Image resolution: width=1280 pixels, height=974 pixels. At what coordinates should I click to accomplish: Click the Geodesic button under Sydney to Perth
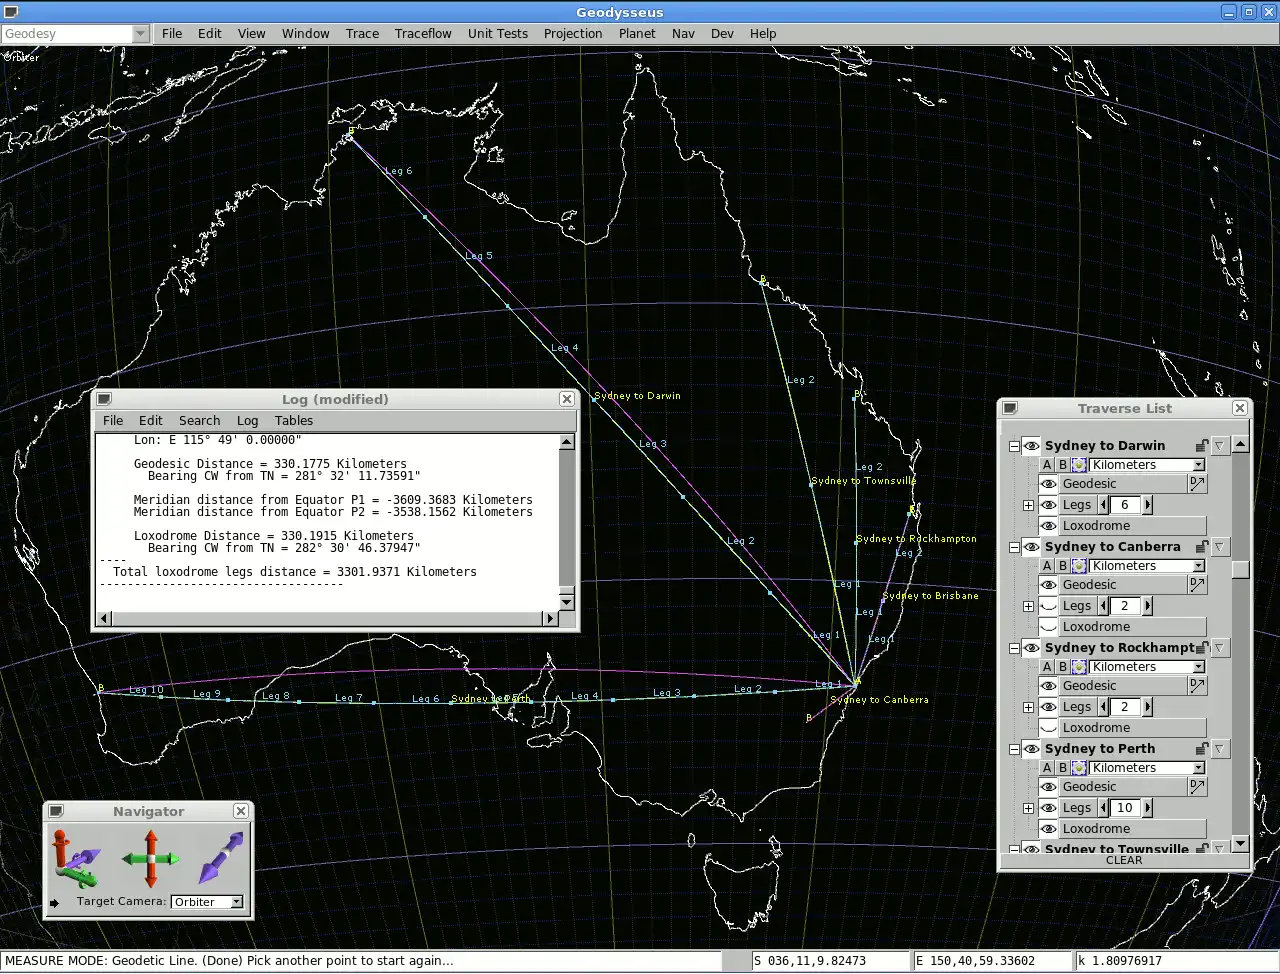[x=1123, y=787]
